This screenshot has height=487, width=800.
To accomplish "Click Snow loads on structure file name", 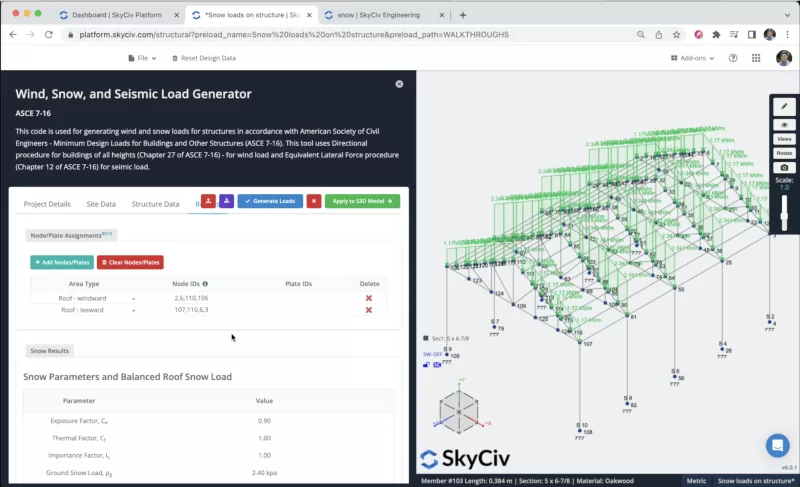I will (x=756, y=481).
